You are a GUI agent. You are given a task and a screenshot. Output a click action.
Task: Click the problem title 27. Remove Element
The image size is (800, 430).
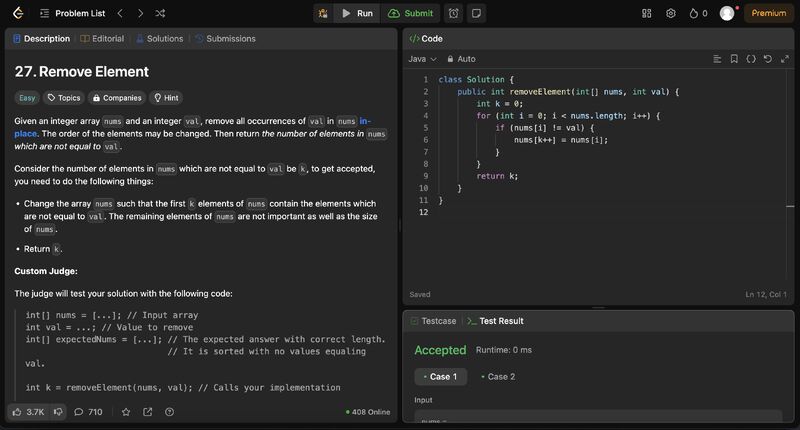point(82,72)
